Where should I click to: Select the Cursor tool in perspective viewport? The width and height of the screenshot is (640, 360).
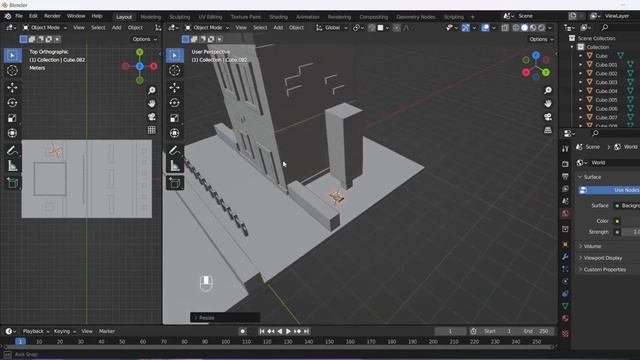[175, 70]
